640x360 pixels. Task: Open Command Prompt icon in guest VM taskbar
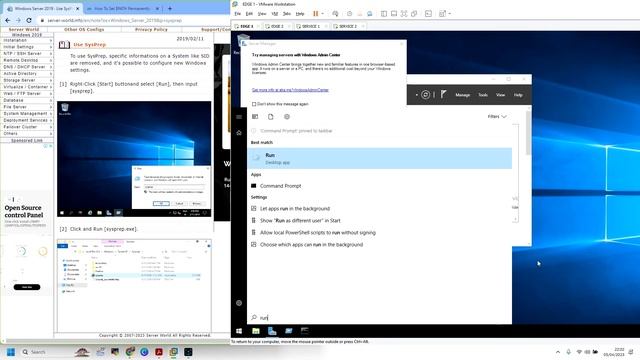coord(305,331)
